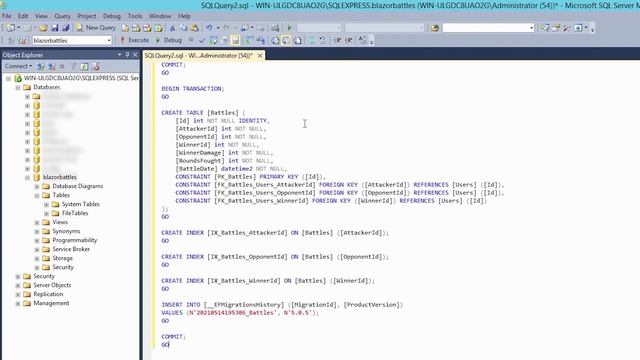The image size is (640, 360).
Task: Open the Help menu
Action: [x=184, y=16]
